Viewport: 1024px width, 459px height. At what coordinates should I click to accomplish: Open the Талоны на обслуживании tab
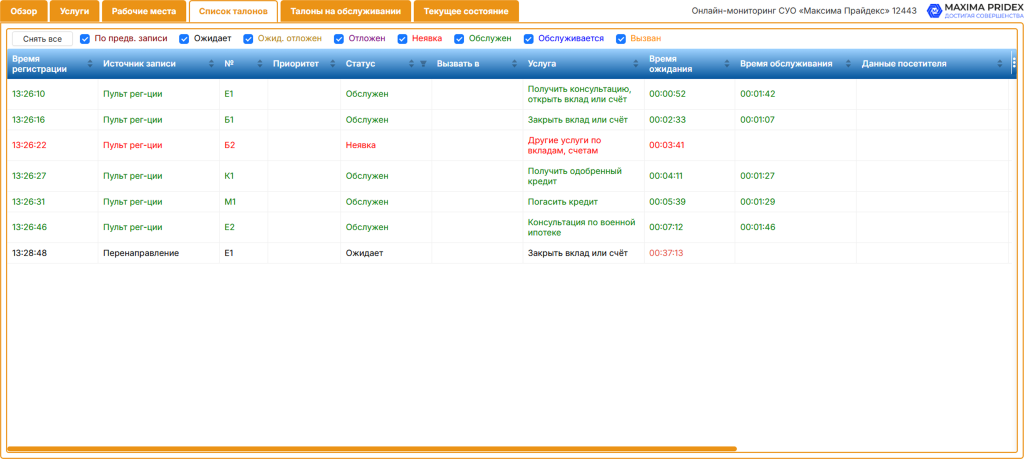point(345,11)
